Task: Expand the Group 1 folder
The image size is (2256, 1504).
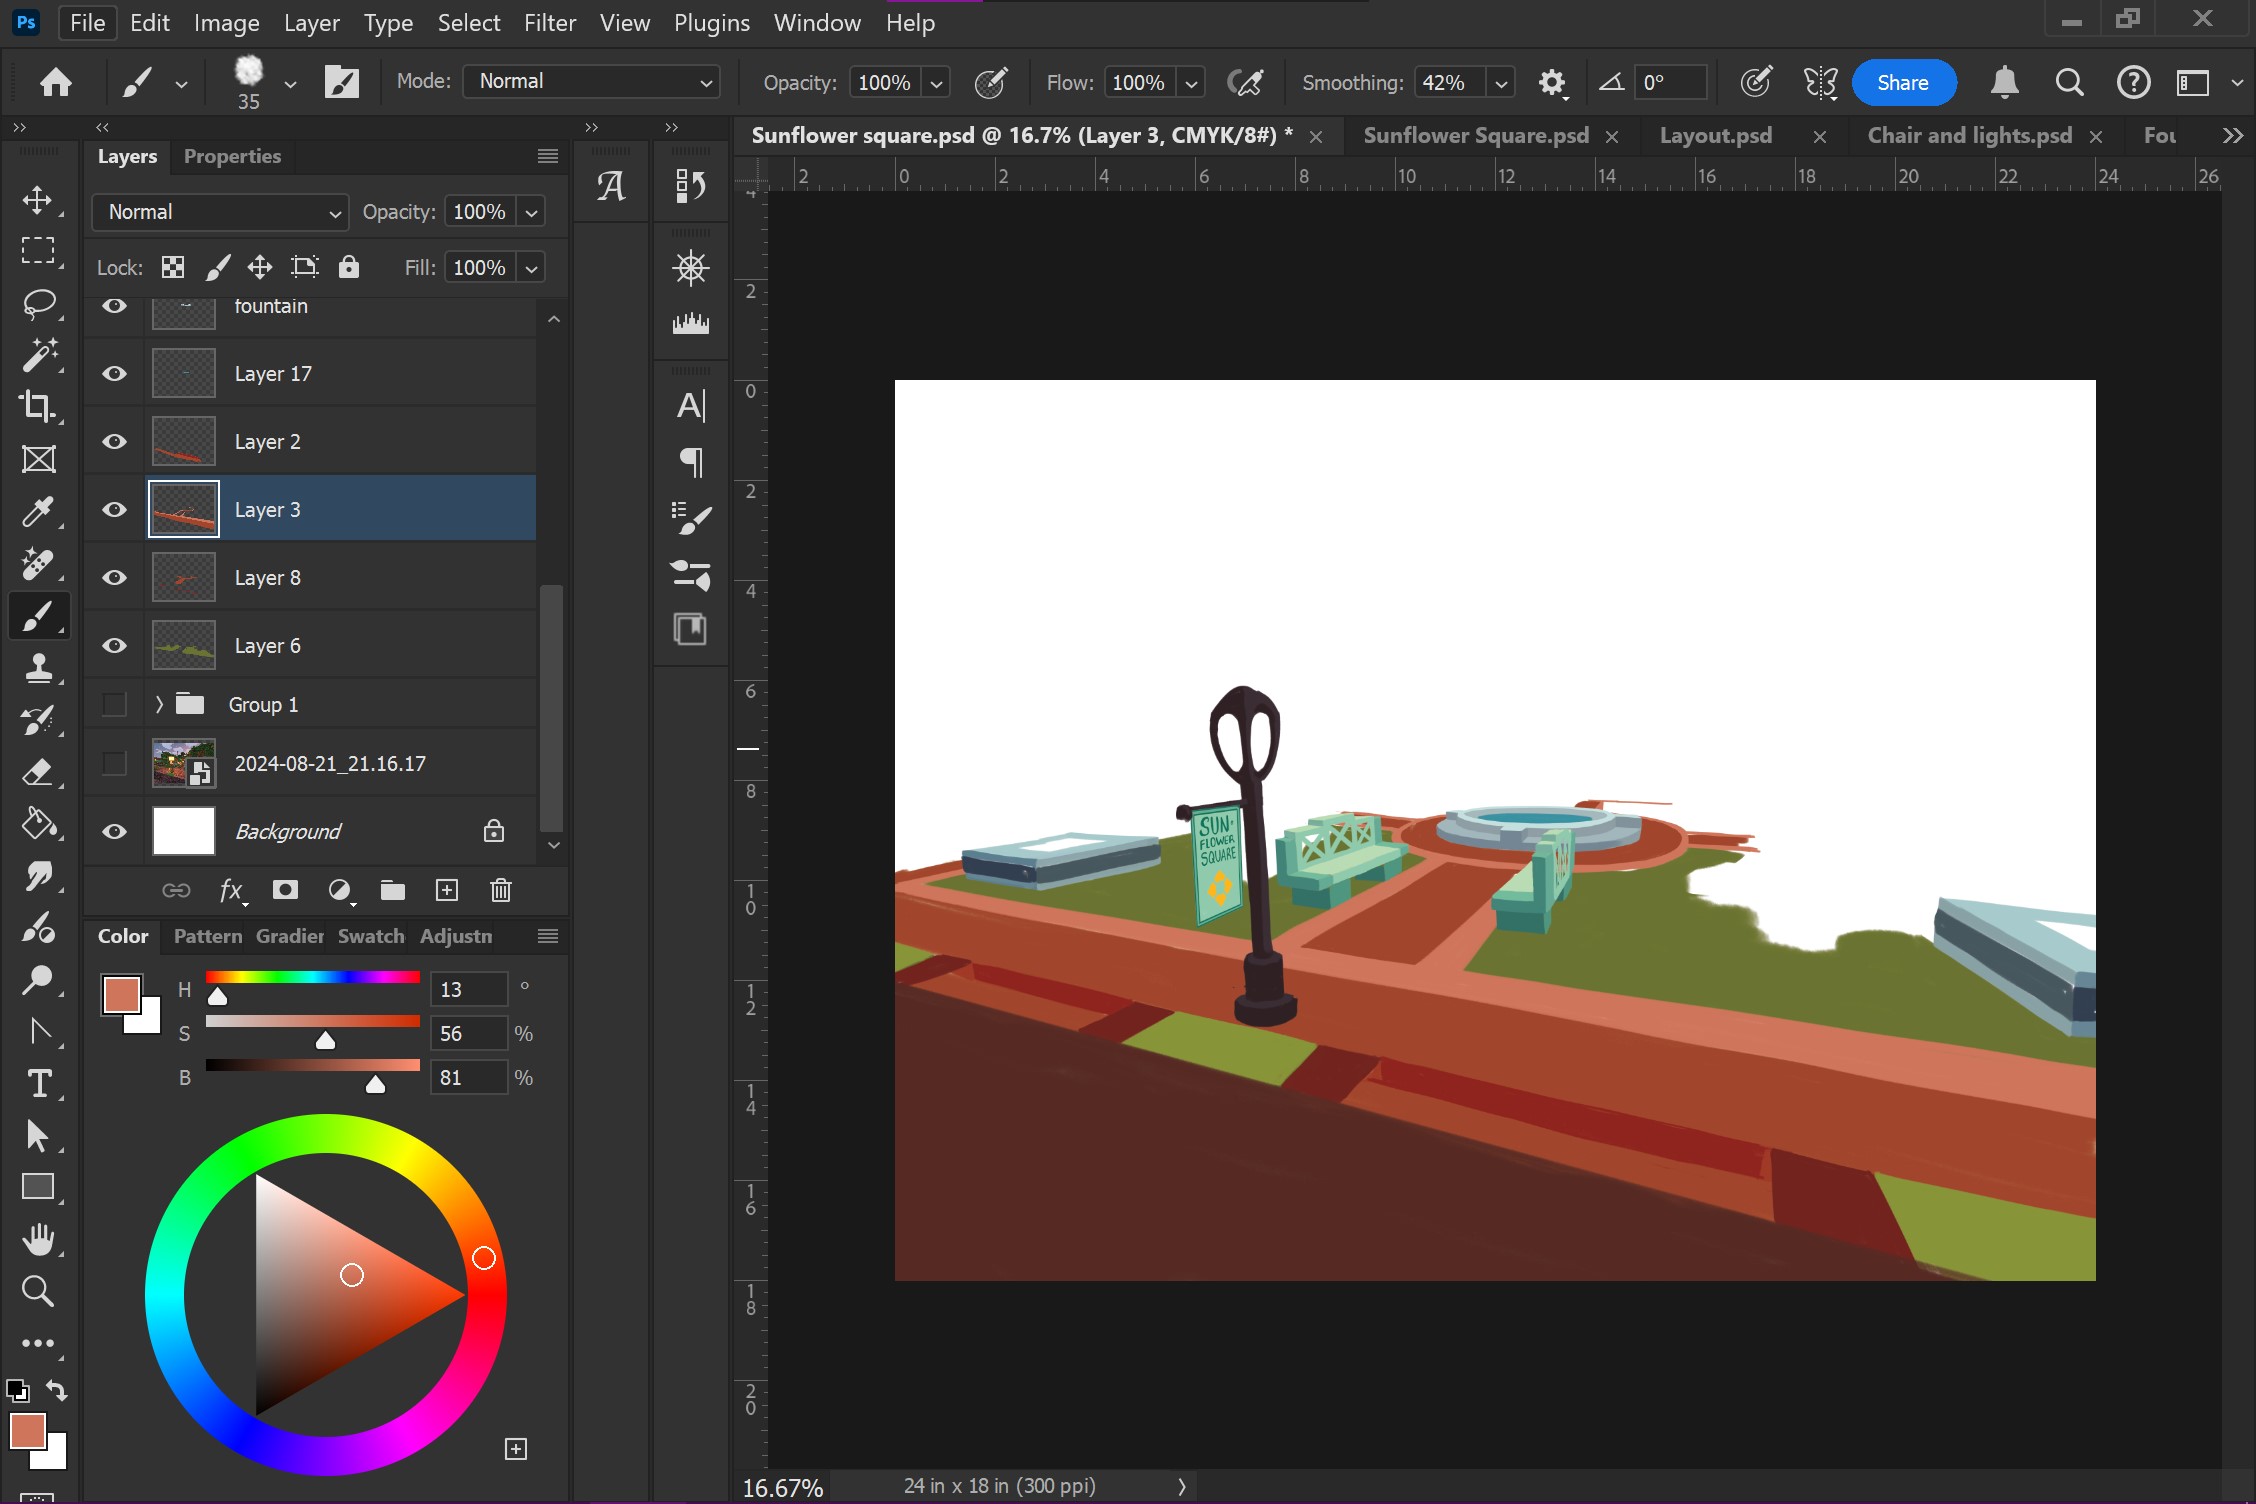Action: coord(159,705)
